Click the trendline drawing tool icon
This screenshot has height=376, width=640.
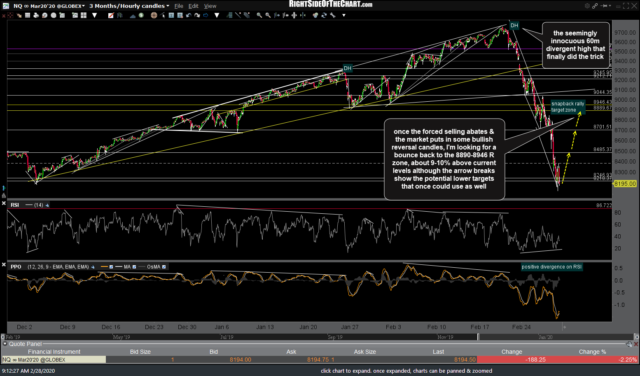(x=238, y=15)
